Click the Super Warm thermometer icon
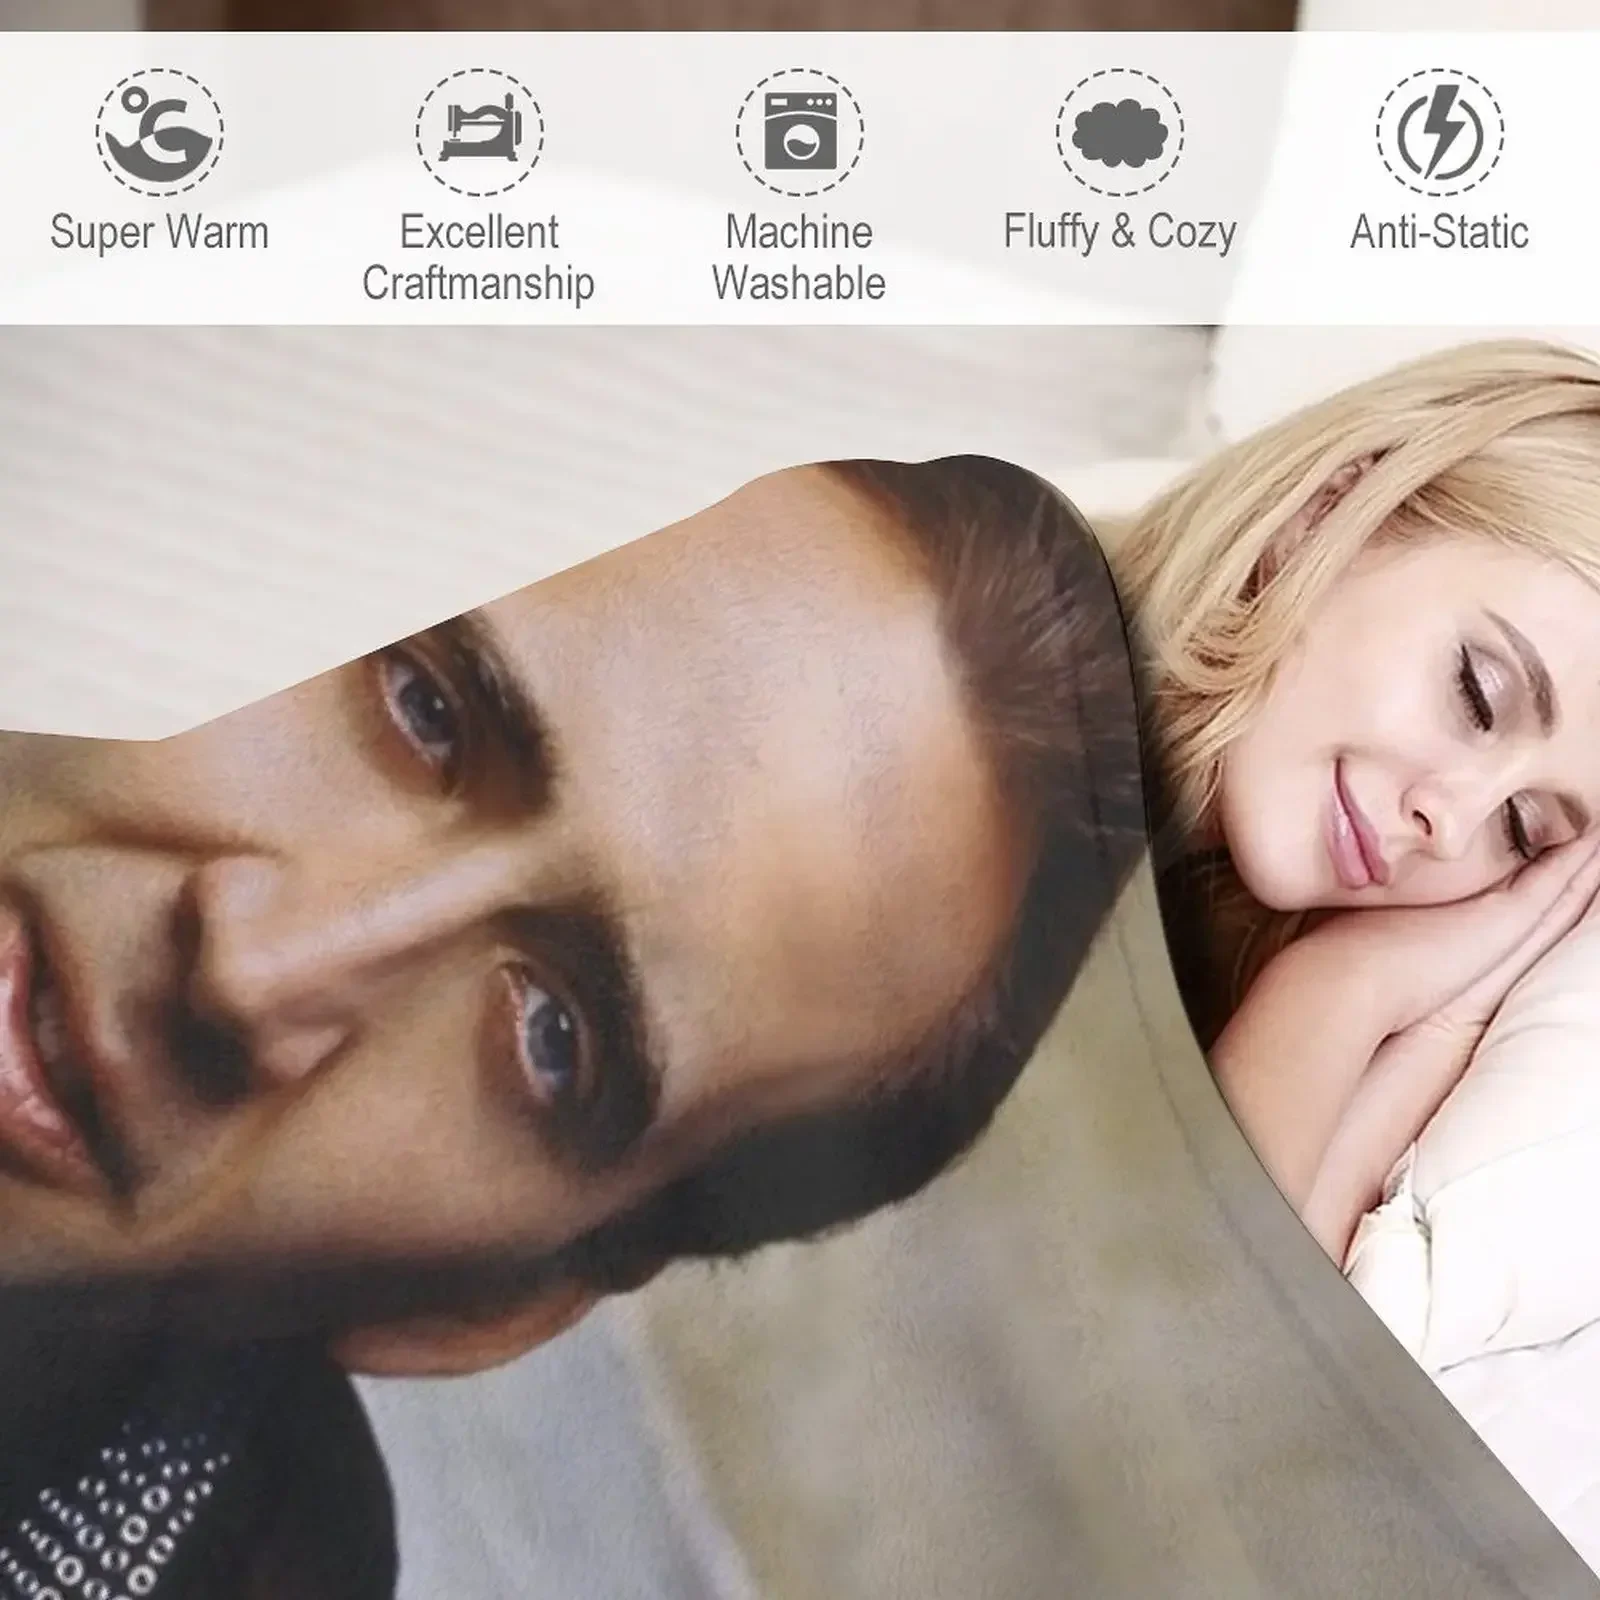Viewport: 1600px width, 1600px height. pos(159,131)
